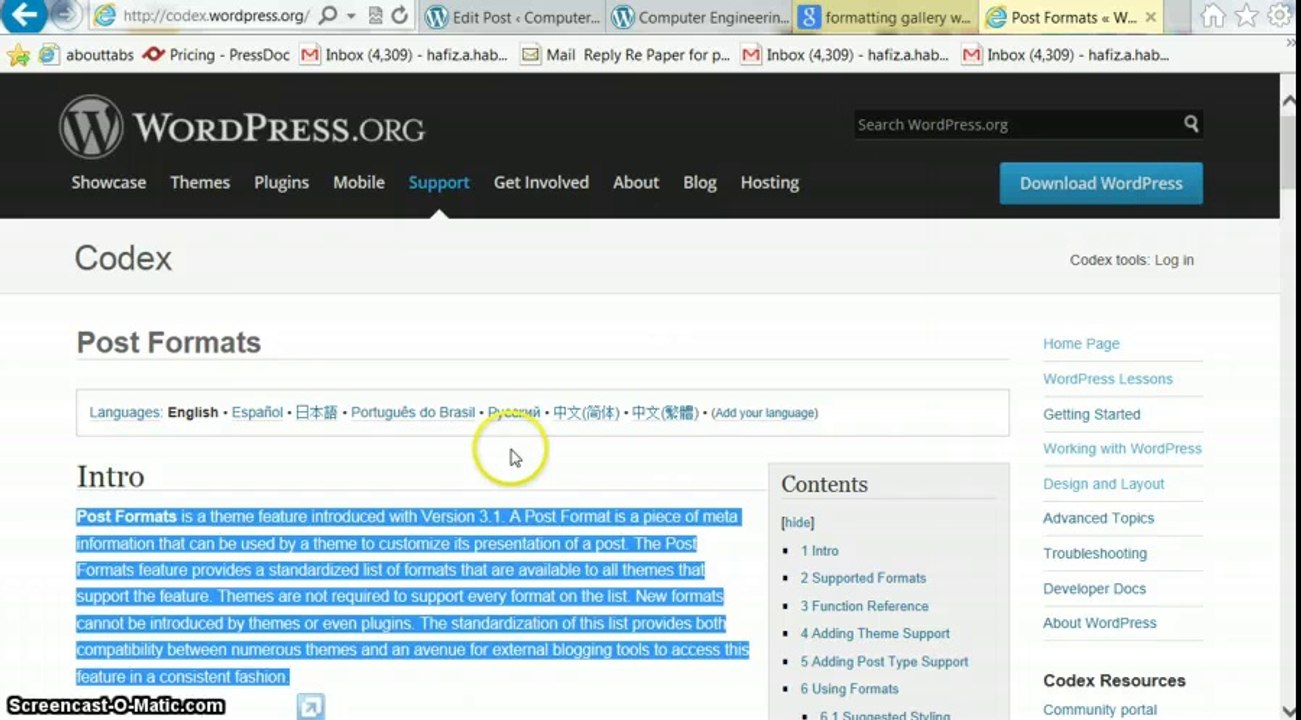
Task: Open the Working with WordPress sidebar link
Action: (1122, 448)
